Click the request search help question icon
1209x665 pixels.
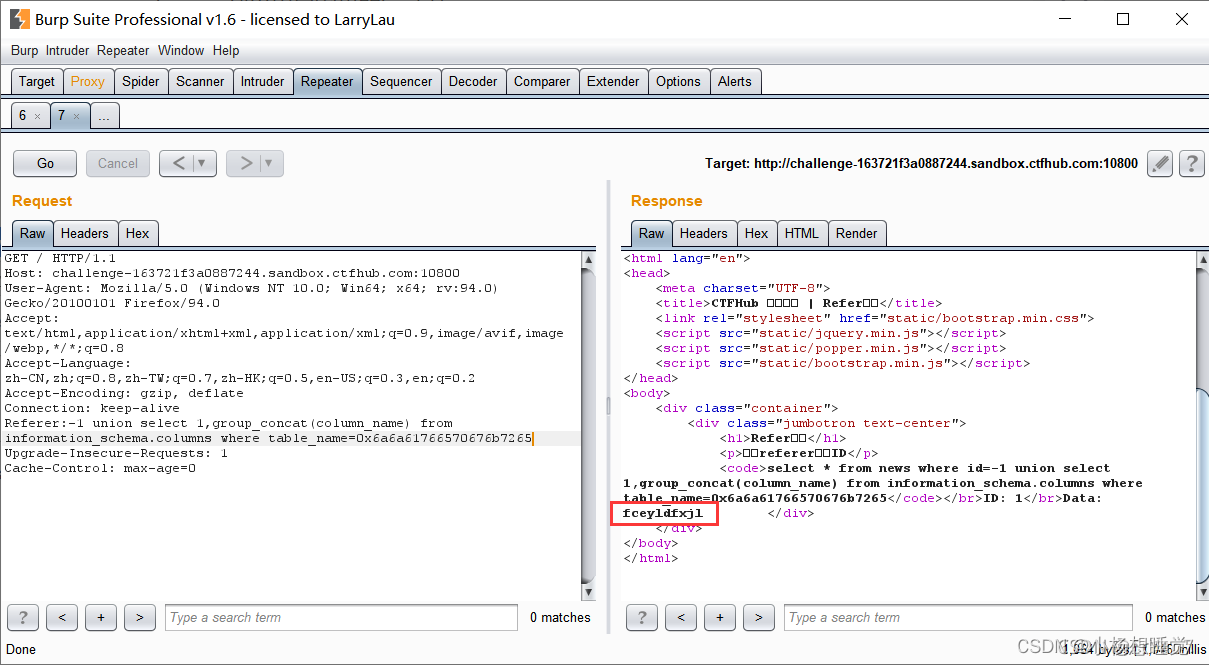(23, 617)
